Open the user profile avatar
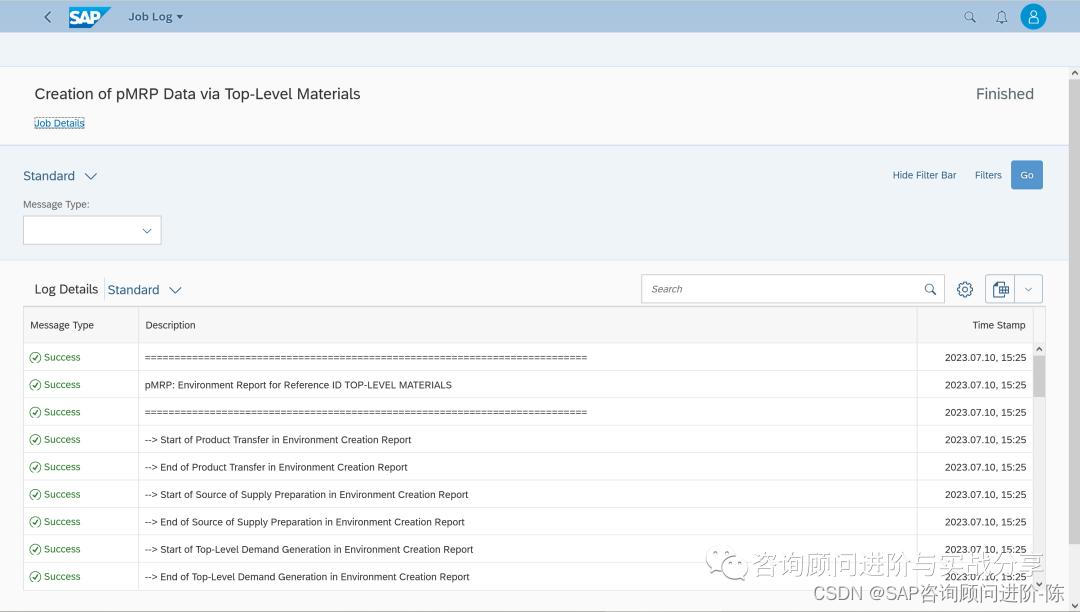This screenshot has width=1080, height=612. click(1033, 17)
